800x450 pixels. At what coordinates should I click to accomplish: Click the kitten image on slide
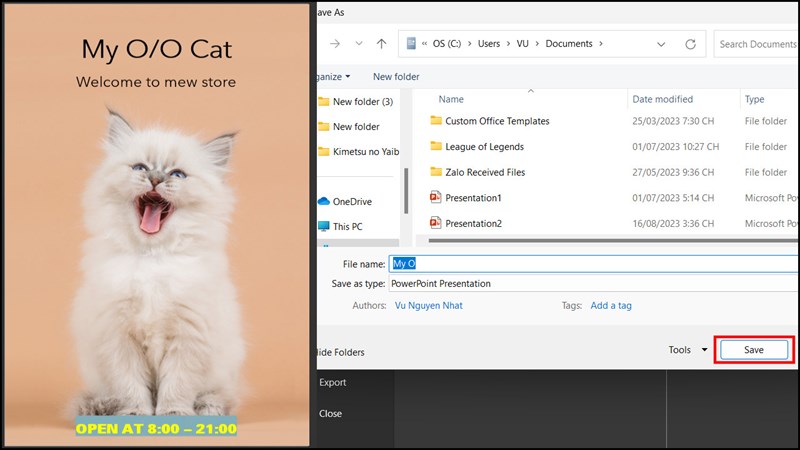pyautogui.click(x=157, y=260)
